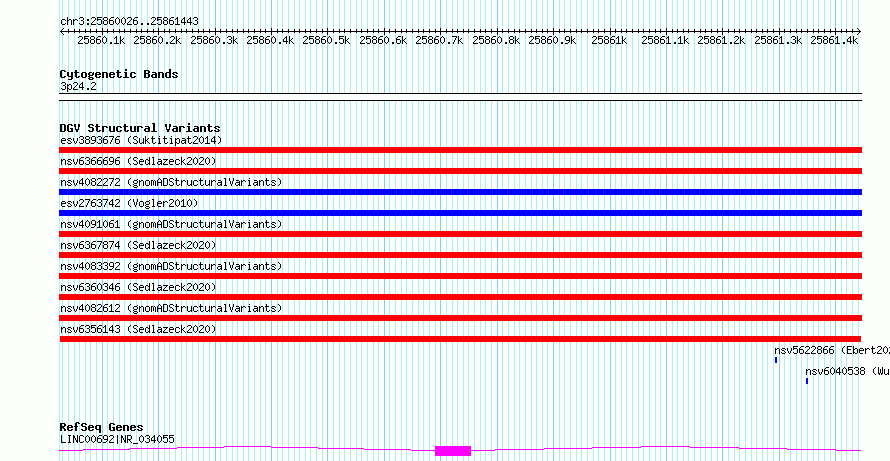Select the red bar under nsv6356143
The image size is (890, 461).
461,339
